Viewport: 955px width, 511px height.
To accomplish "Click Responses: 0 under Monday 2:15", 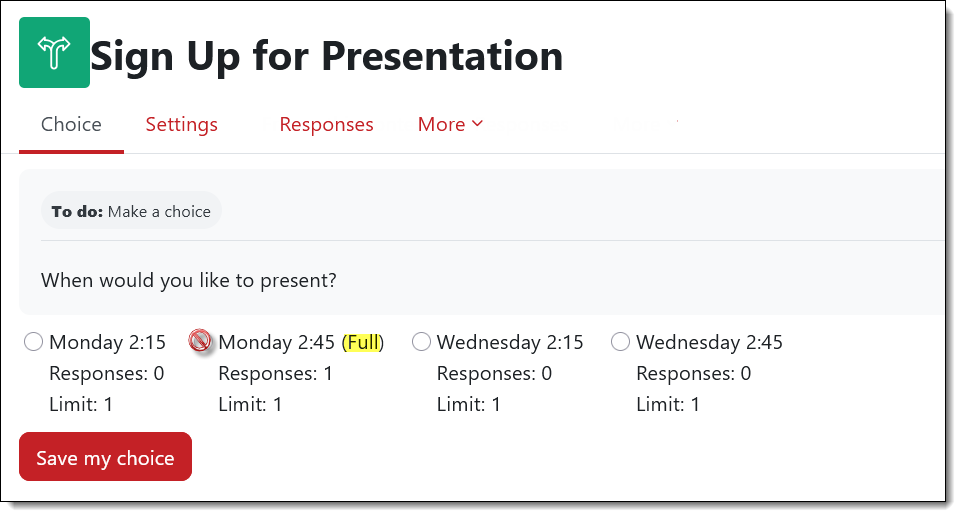I will 106,374.
